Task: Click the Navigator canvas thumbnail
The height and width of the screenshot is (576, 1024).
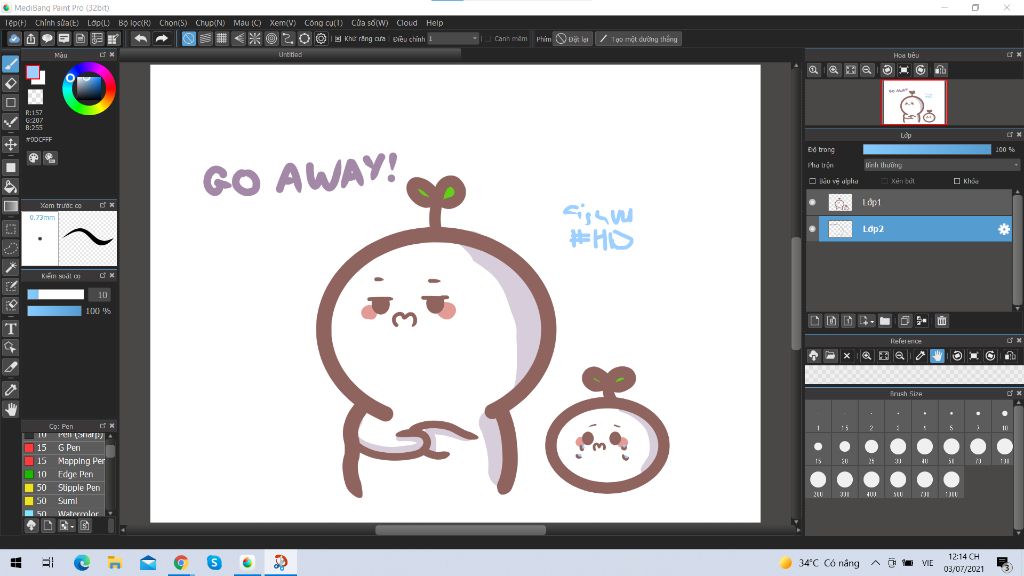Action: coord(914,102)
